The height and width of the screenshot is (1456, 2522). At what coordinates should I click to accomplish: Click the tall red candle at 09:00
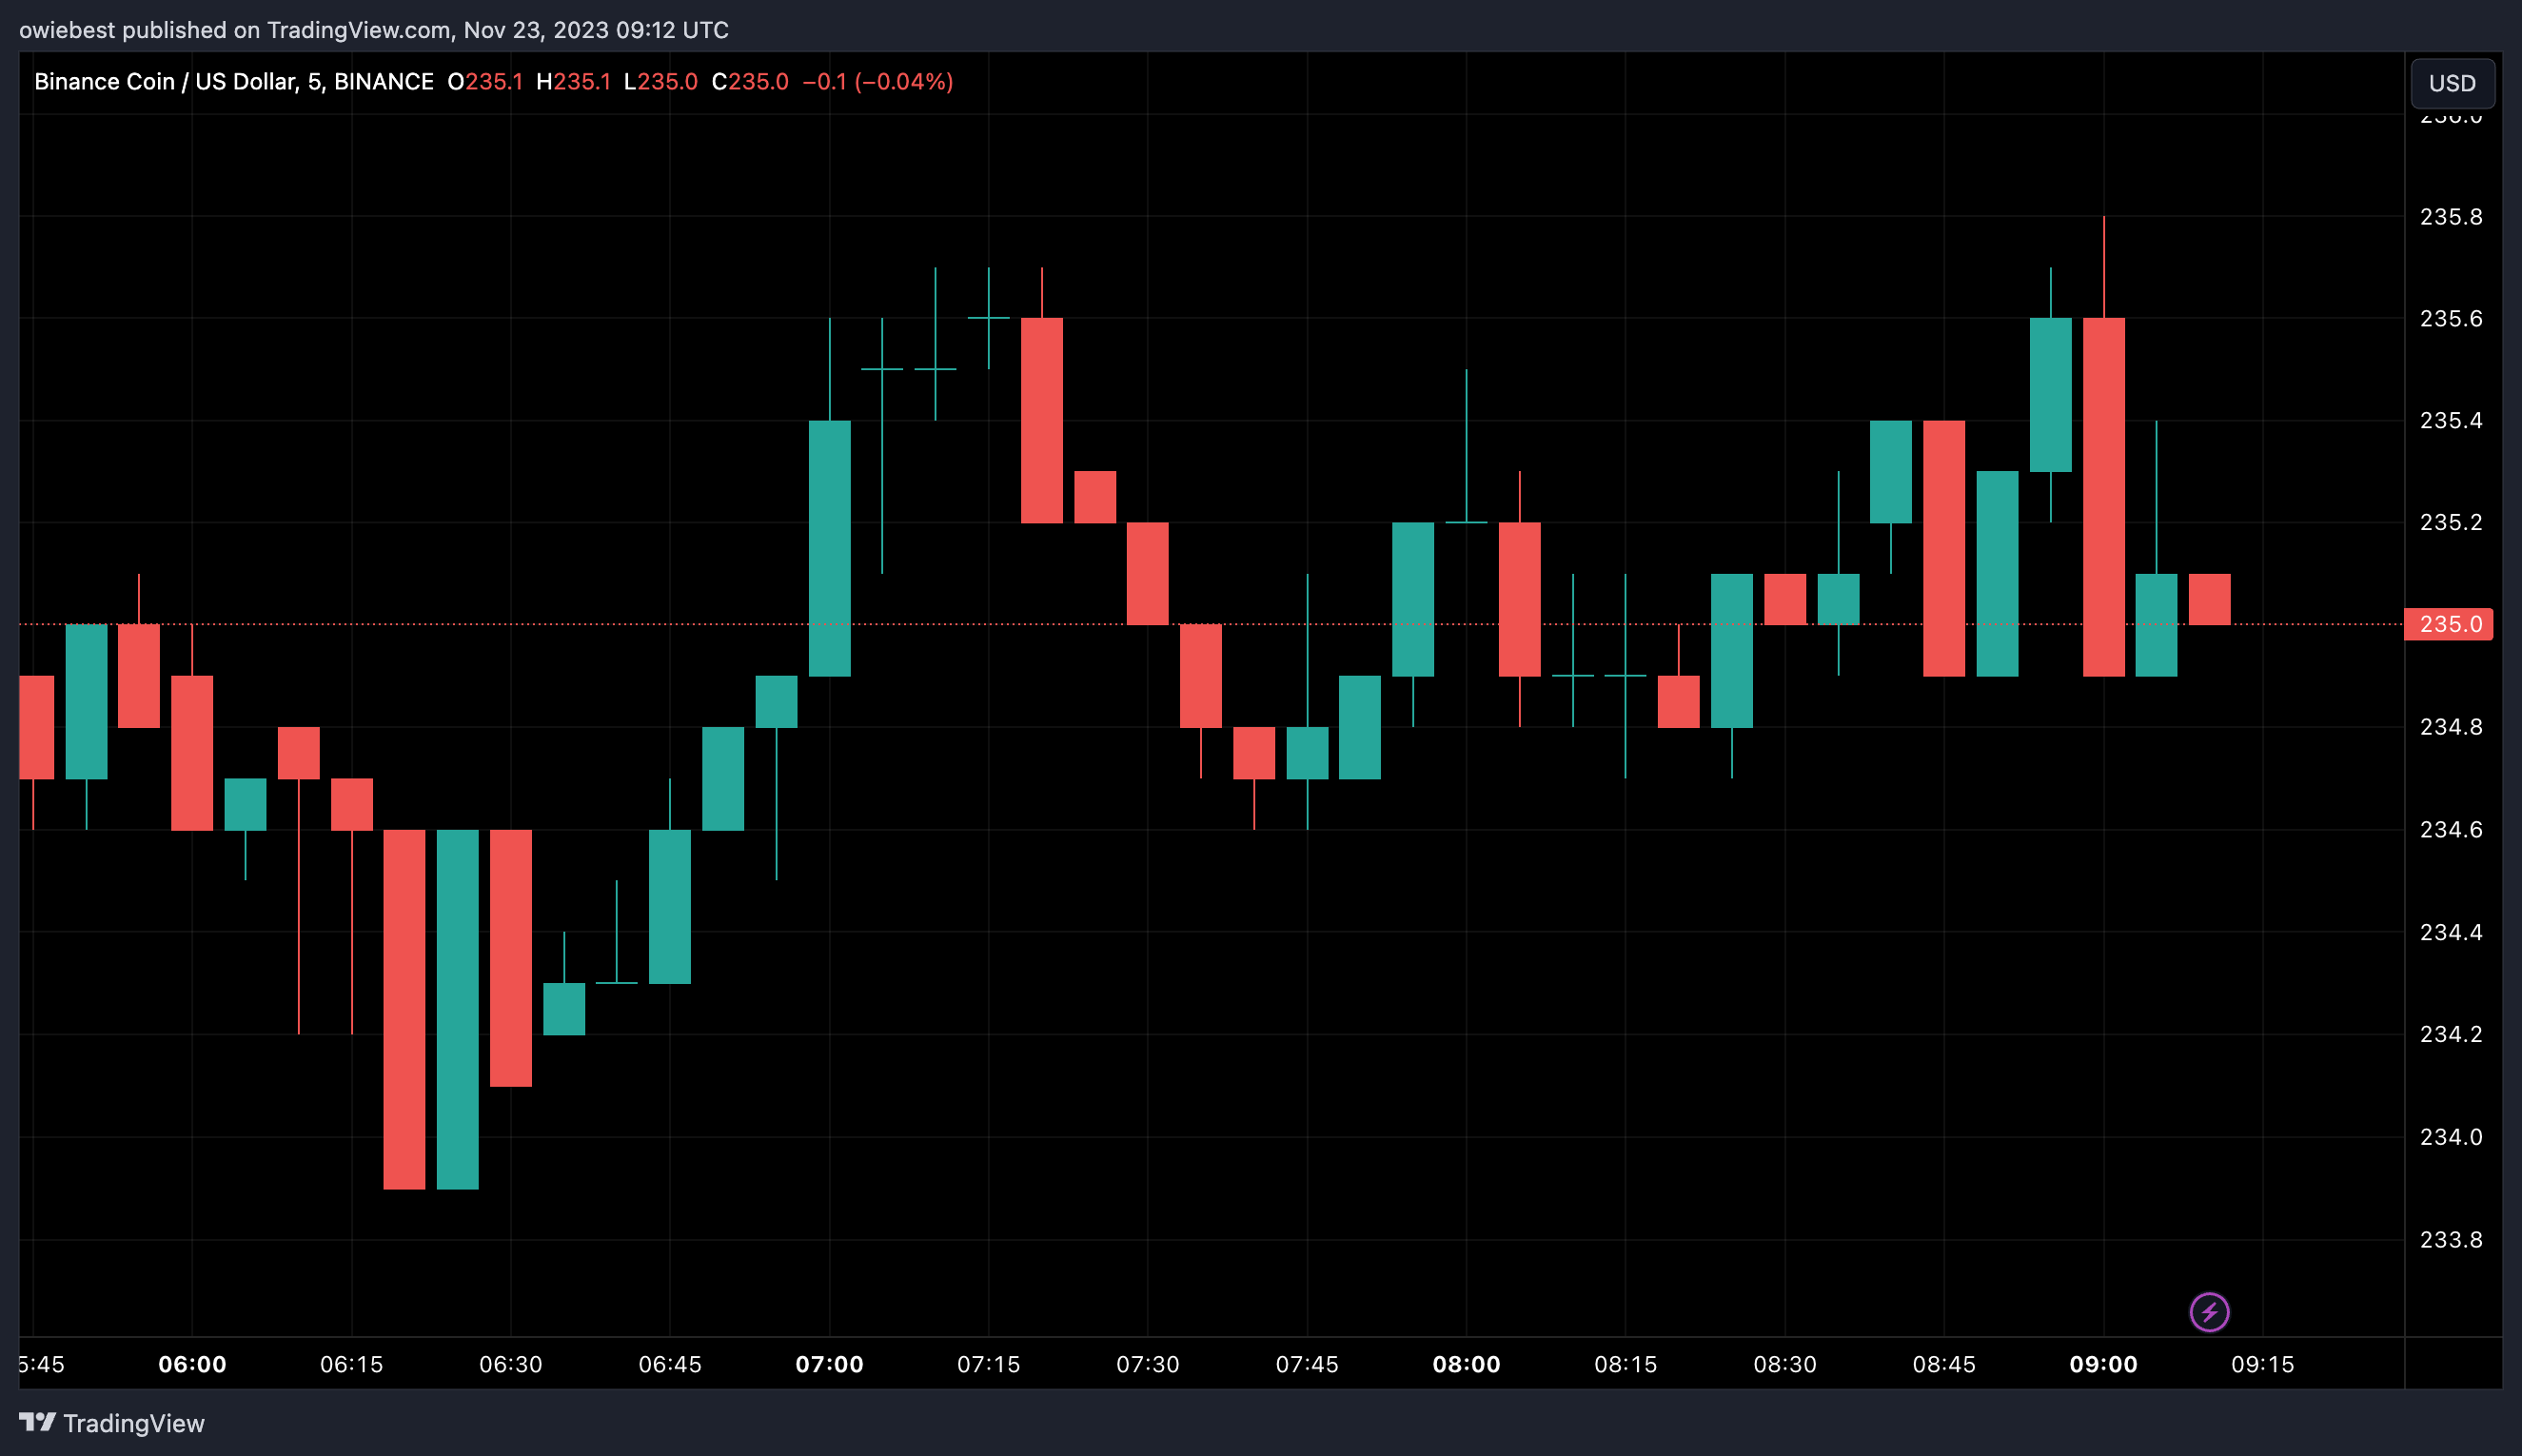2103,497
